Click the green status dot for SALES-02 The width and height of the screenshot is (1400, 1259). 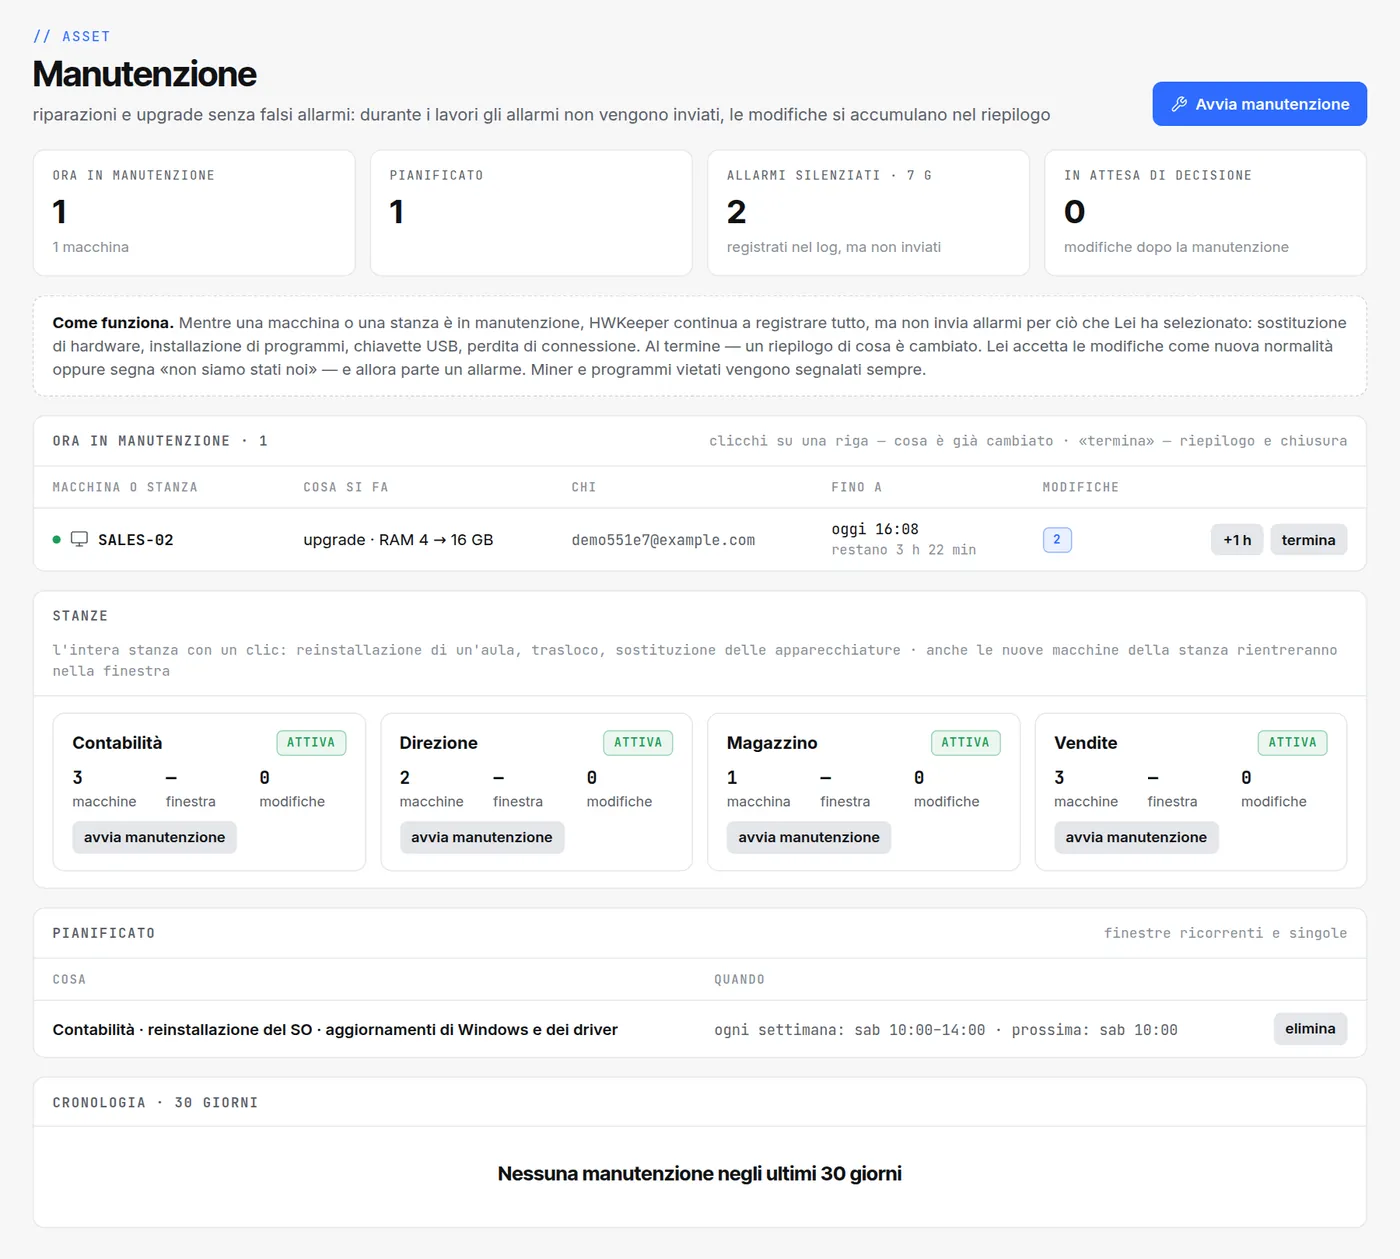tap(57, 540)
